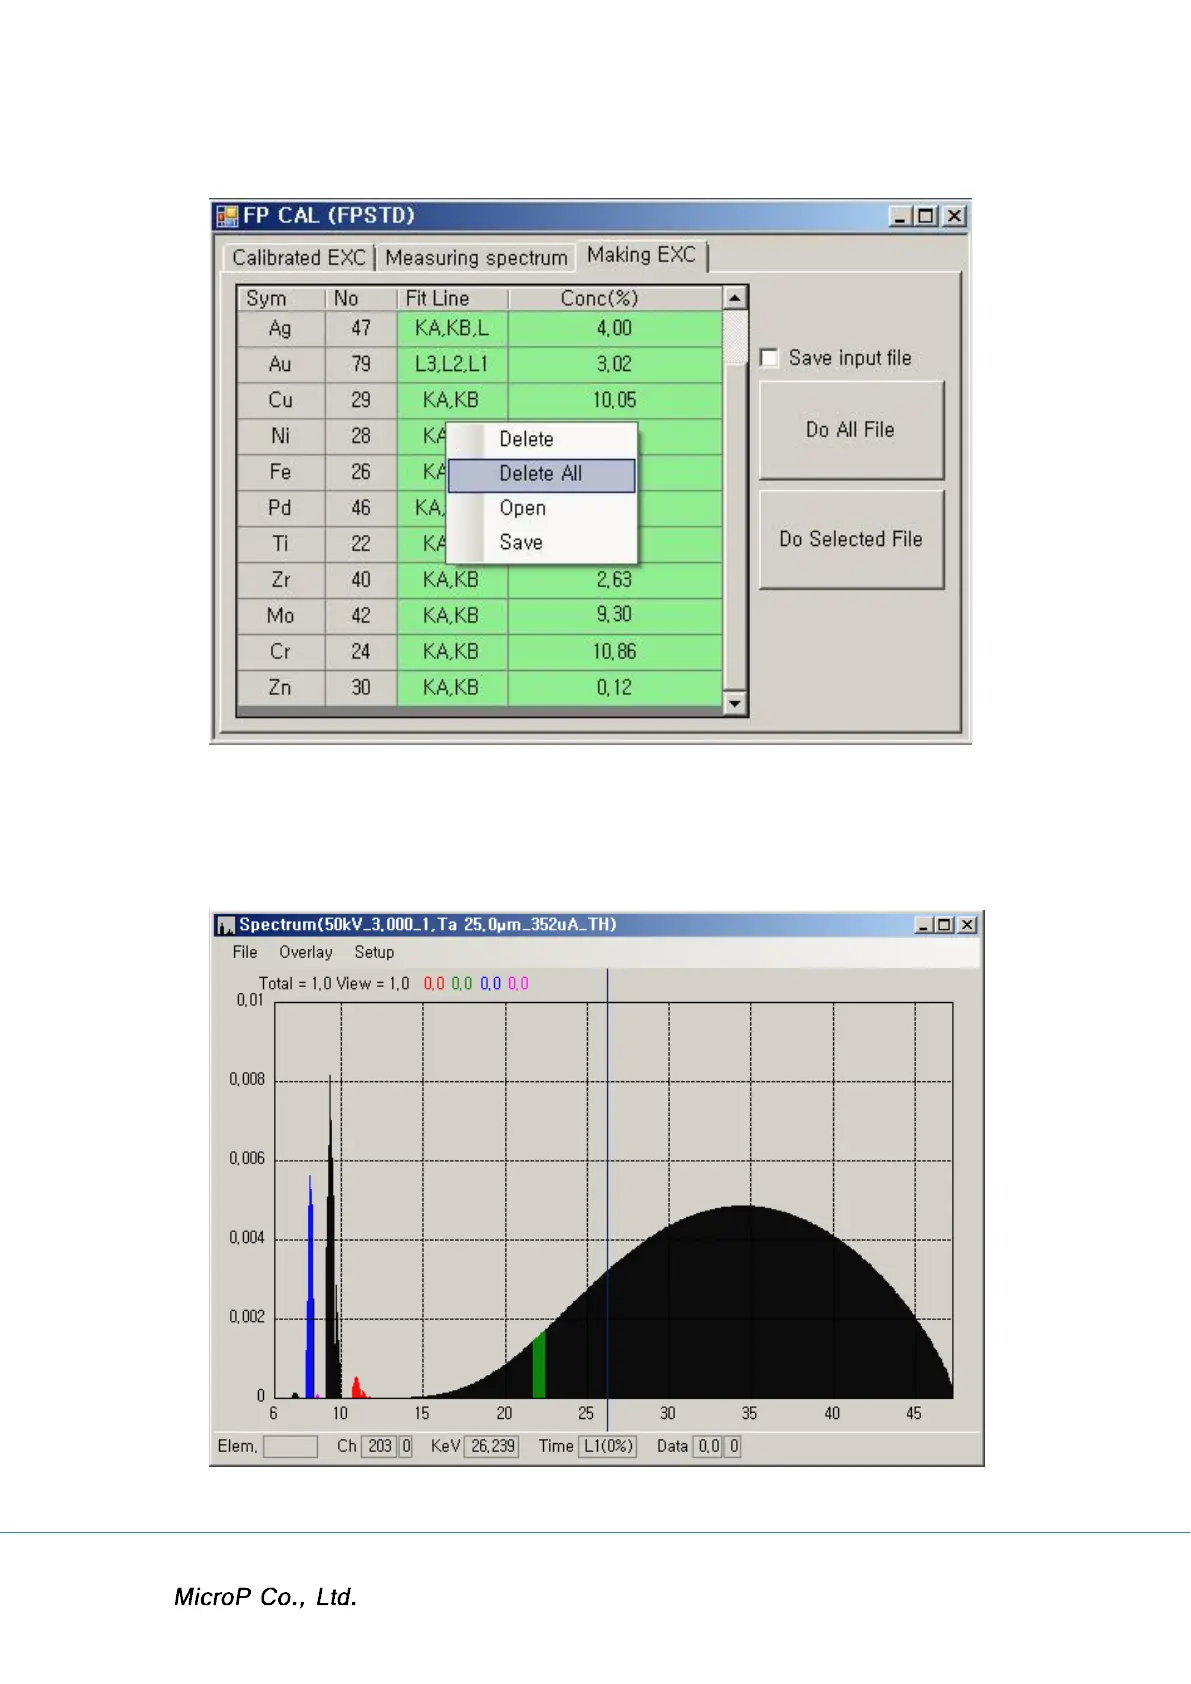The height and width of the screenshot is (1684, 1191).
Task: Select the Zr row symbol cell
Action: pyautogui.click(x=281, y=580)
